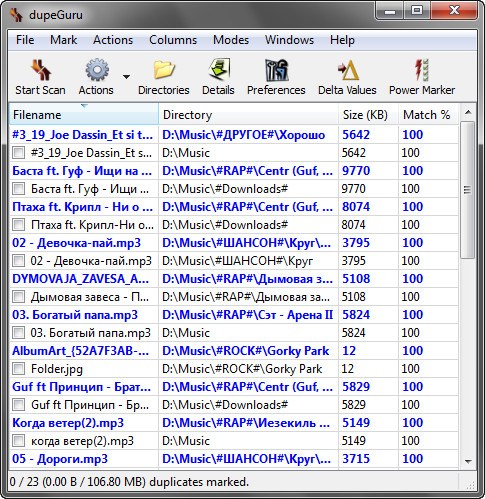Open the Mark menu
Screen dimensions: 485x499
pyautogui.click(x=63, y=40)
